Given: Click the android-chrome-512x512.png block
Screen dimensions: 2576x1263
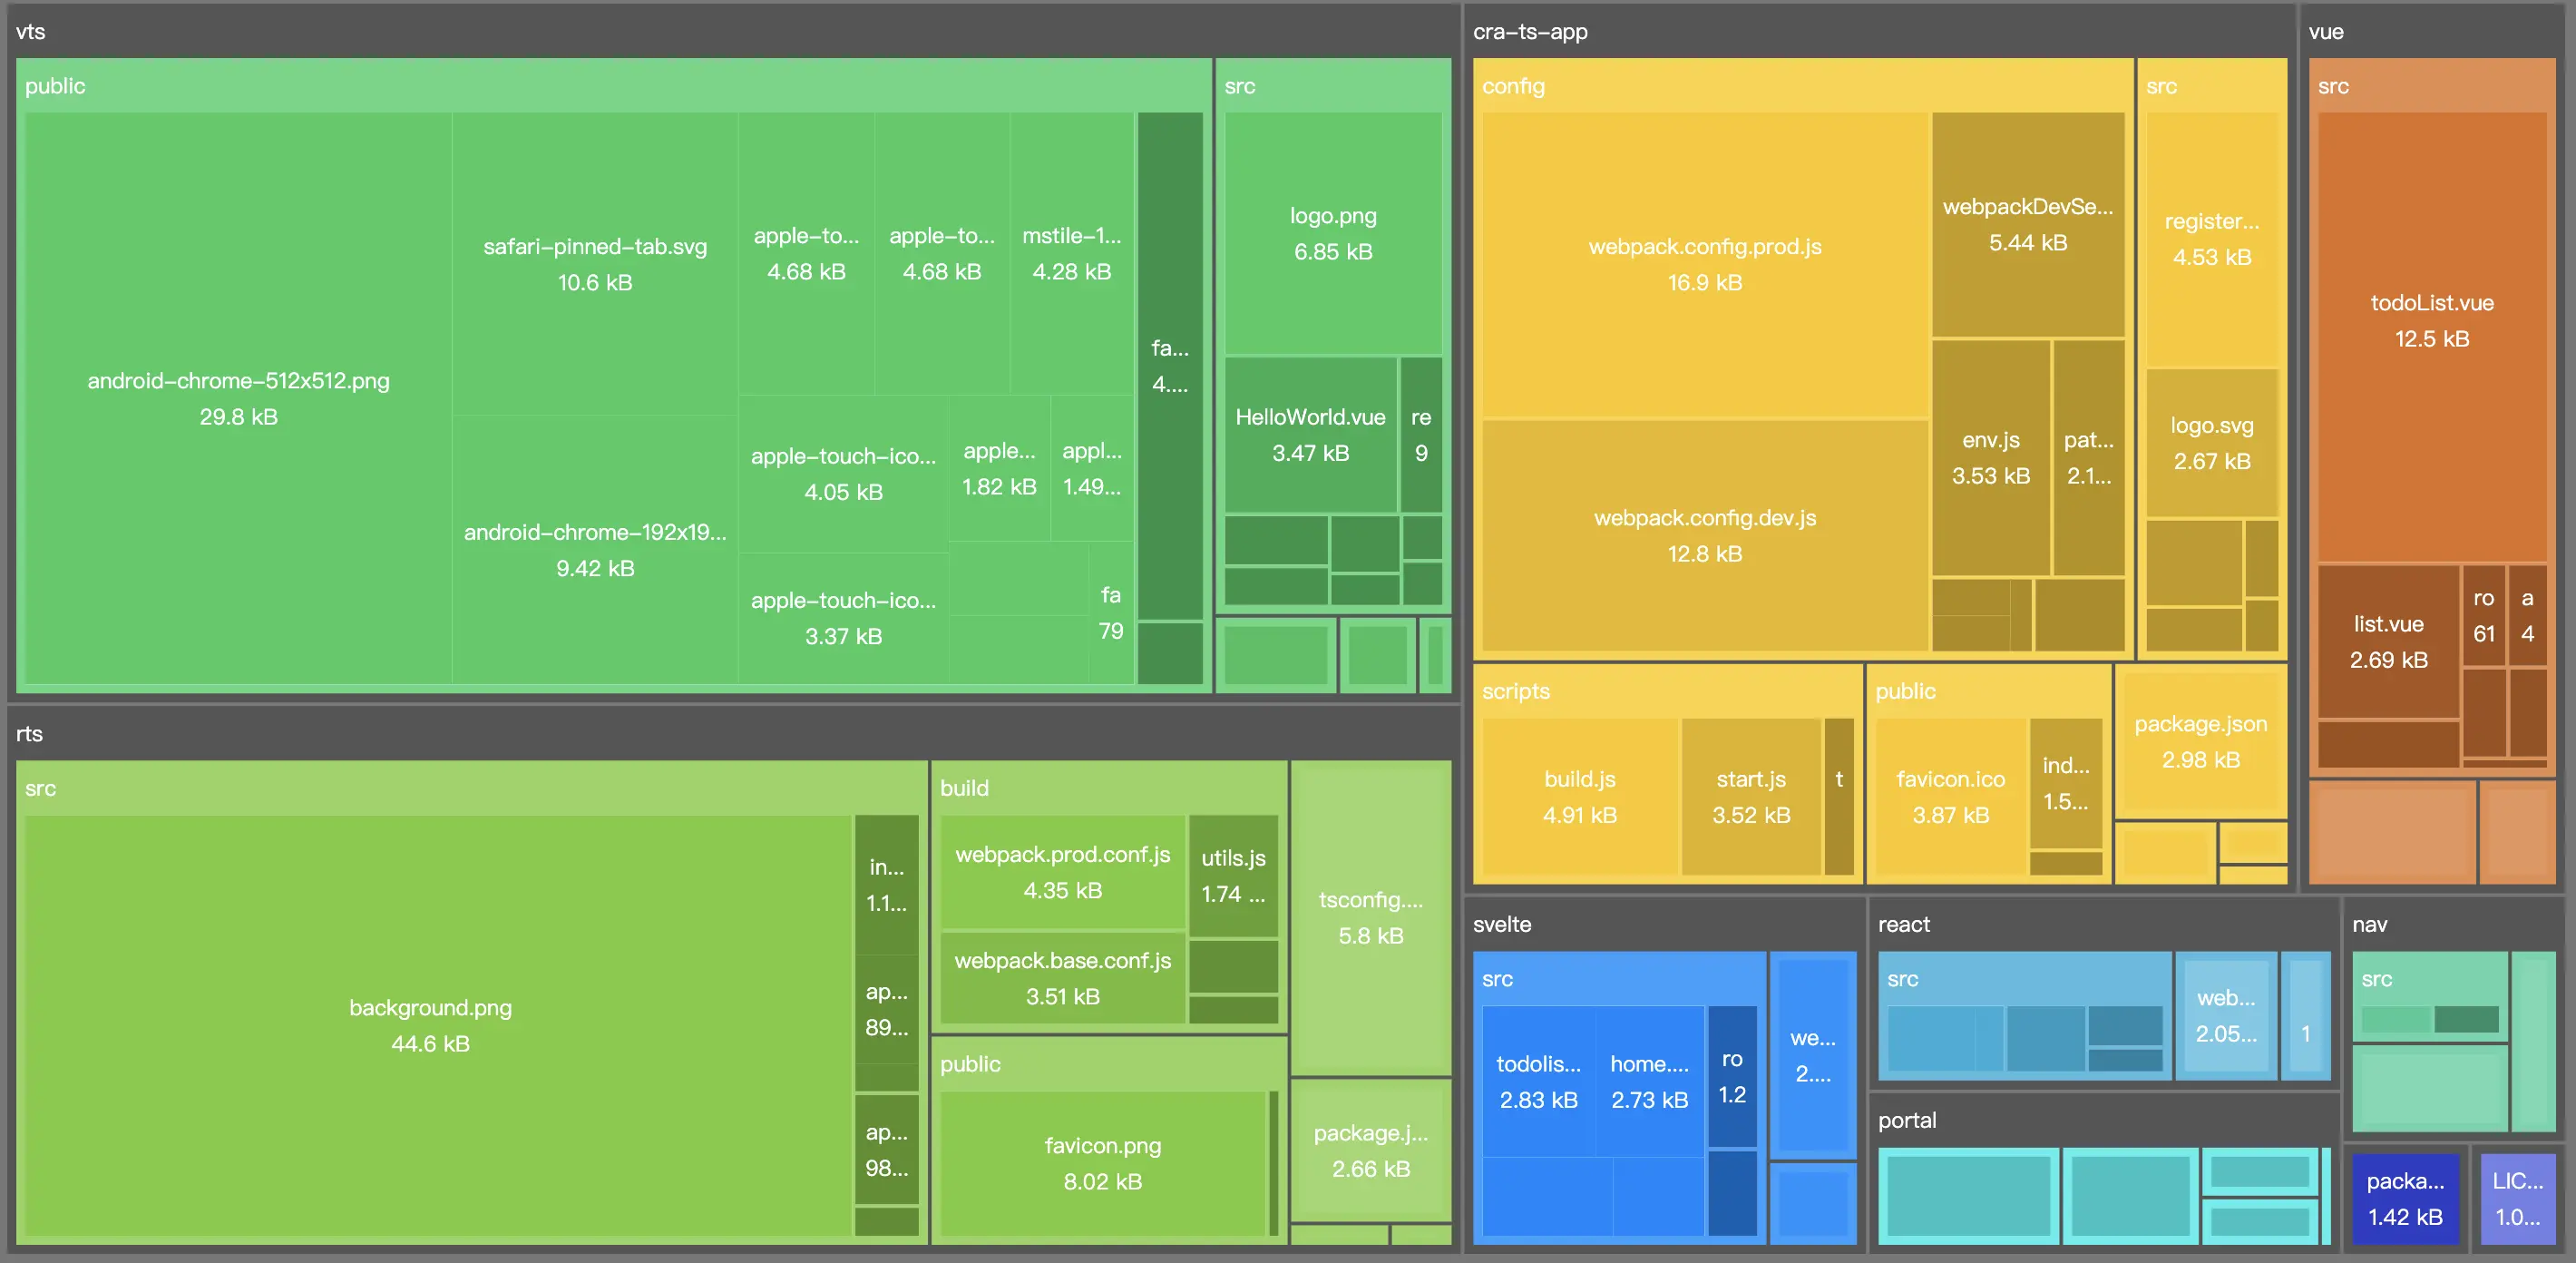Looking at the screenshot, I should tap(238, 398).
